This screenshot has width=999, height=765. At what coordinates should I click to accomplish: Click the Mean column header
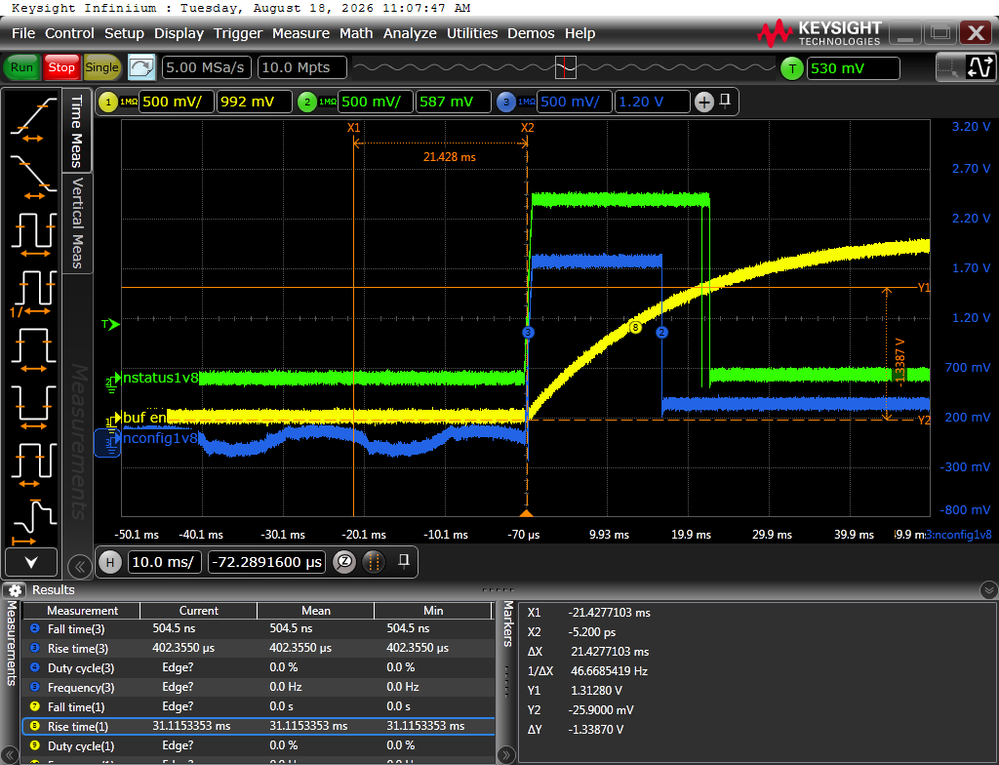pyautogui.click(x=315, y=610)
